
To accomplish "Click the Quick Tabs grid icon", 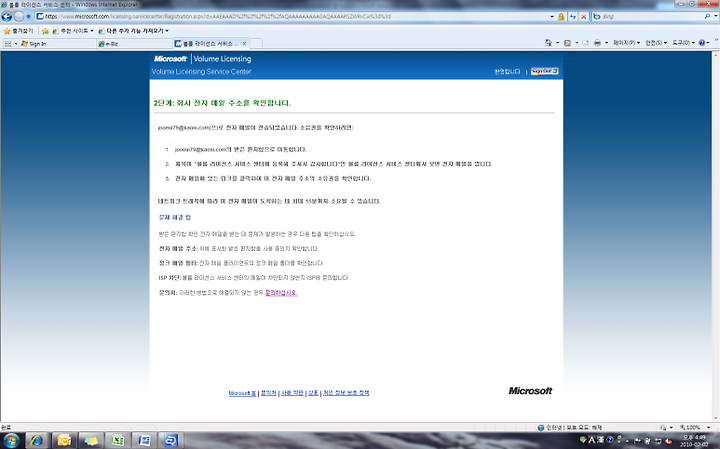I will pos(8,44).
